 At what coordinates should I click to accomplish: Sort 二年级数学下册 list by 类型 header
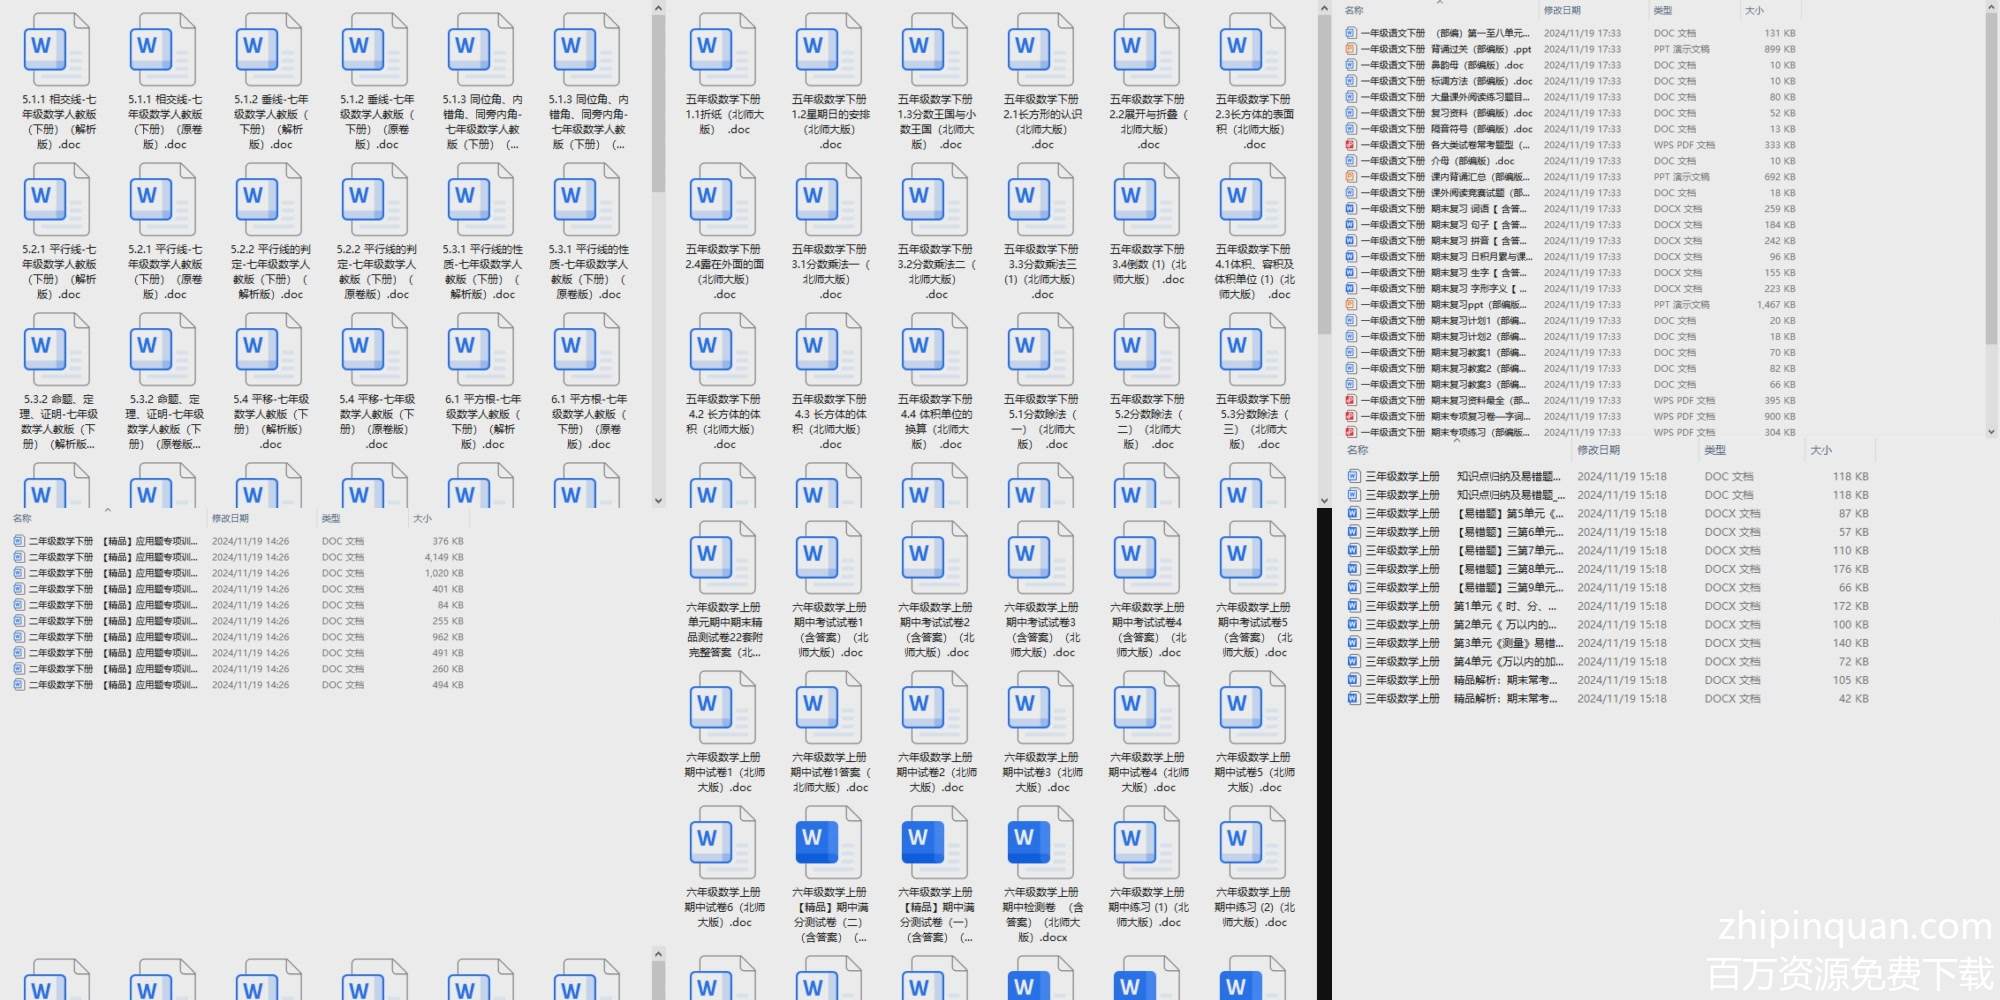pyautogui.click(x=331, y=518)
